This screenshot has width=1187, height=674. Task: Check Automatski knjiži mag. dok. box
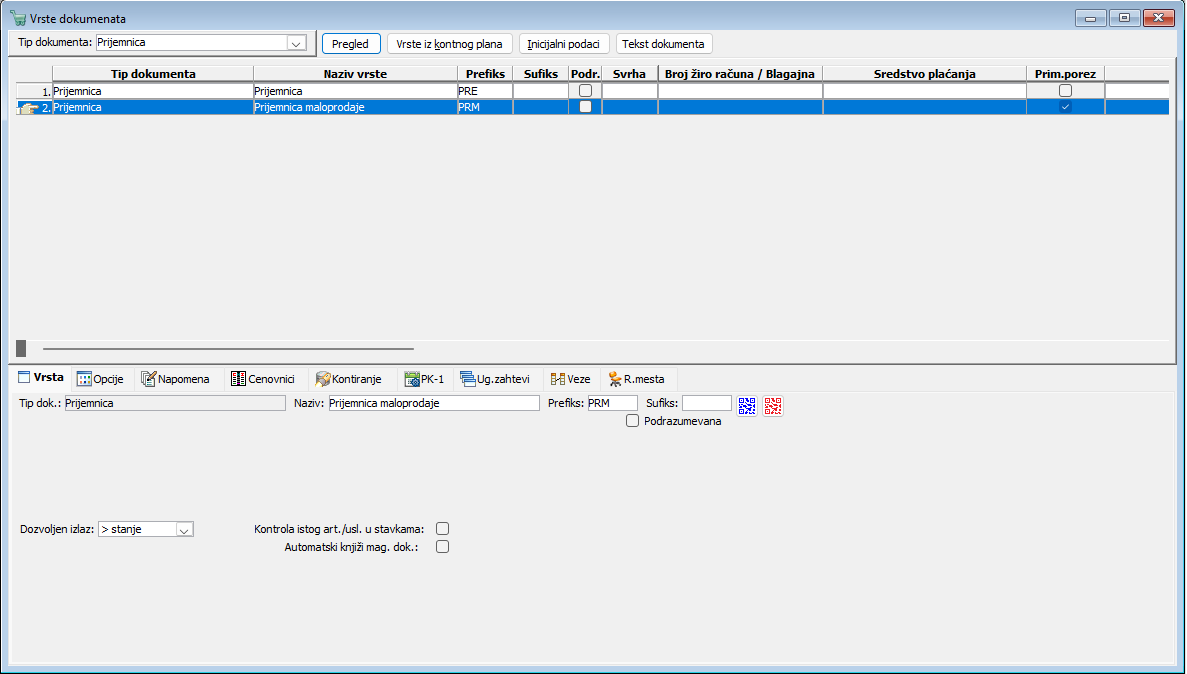[443, 547]
